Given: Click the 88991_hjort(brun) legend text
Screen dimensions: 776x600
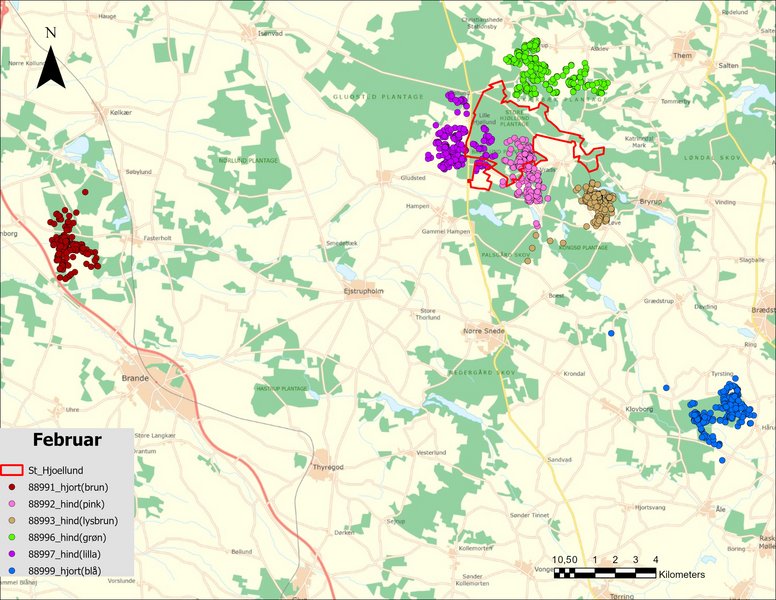Looking at the screenshot, I should (x=71, y=486).
